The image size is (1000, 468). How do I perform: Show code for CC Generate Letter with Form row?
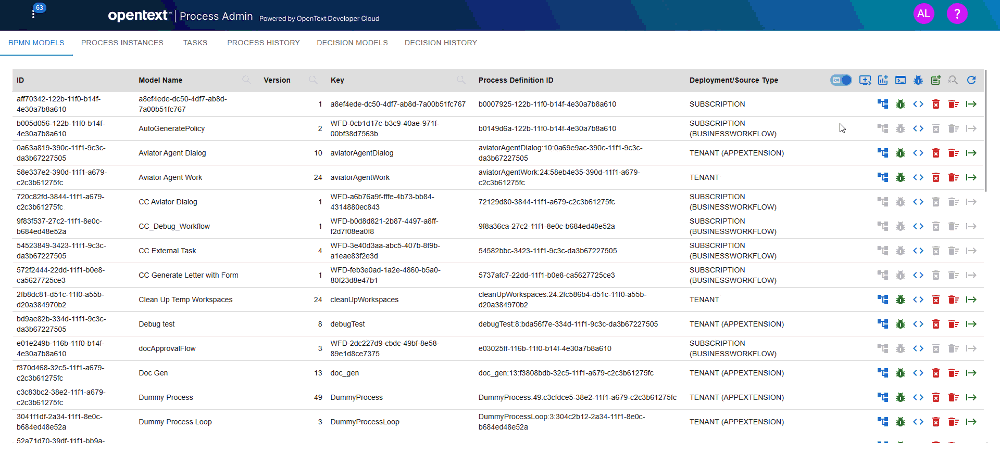(x=918, y=275)
